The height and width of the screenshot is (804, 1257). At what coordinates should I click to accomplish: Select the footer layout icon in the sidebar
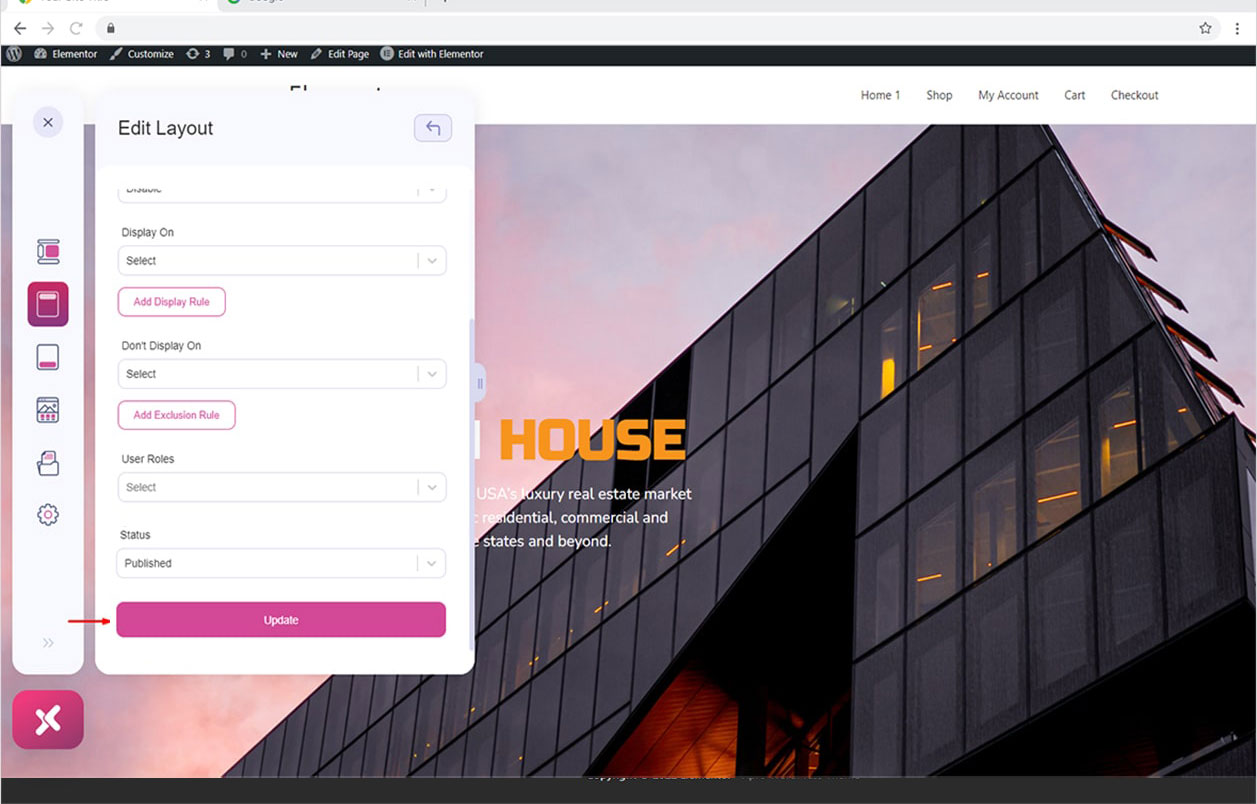coord(48,357)
